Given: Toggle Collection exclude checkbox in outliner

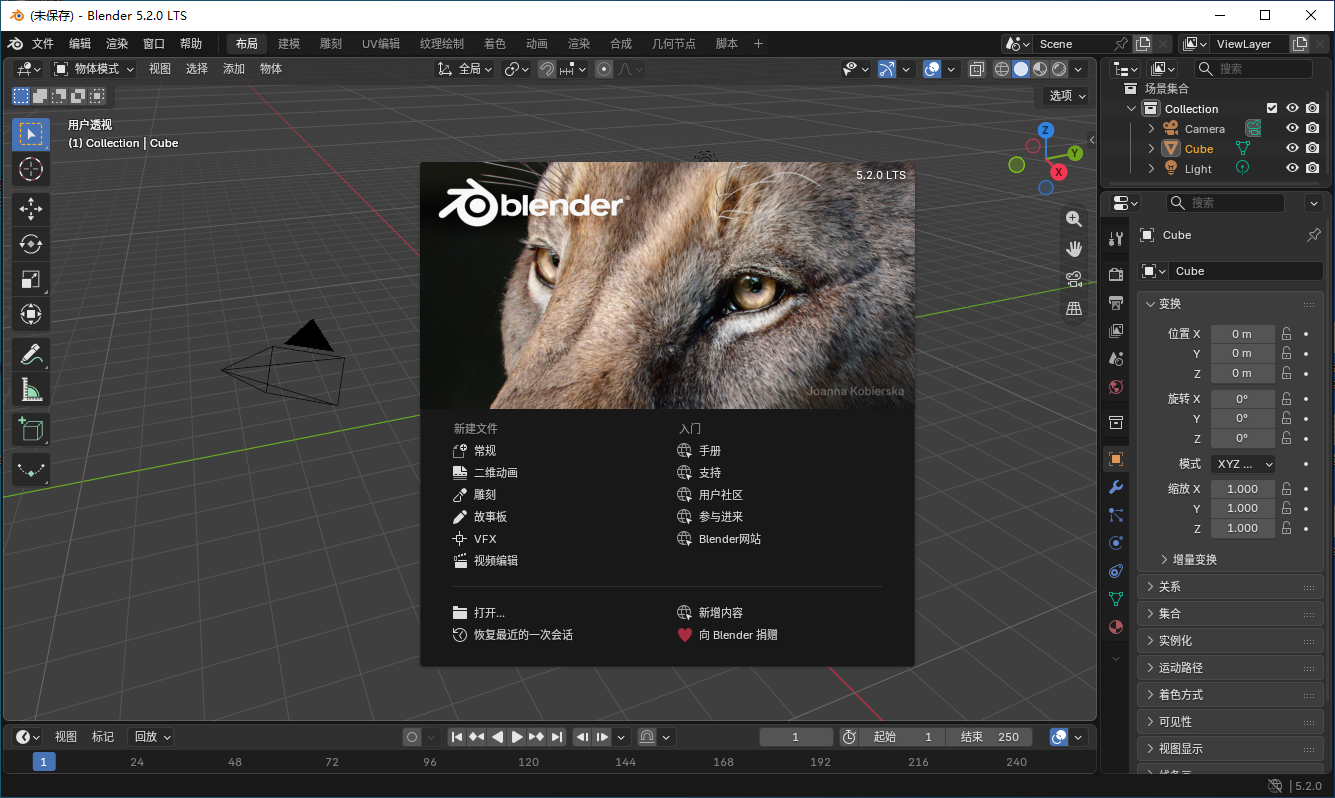Looking at the screenshot, I should tap(1272, 108).
